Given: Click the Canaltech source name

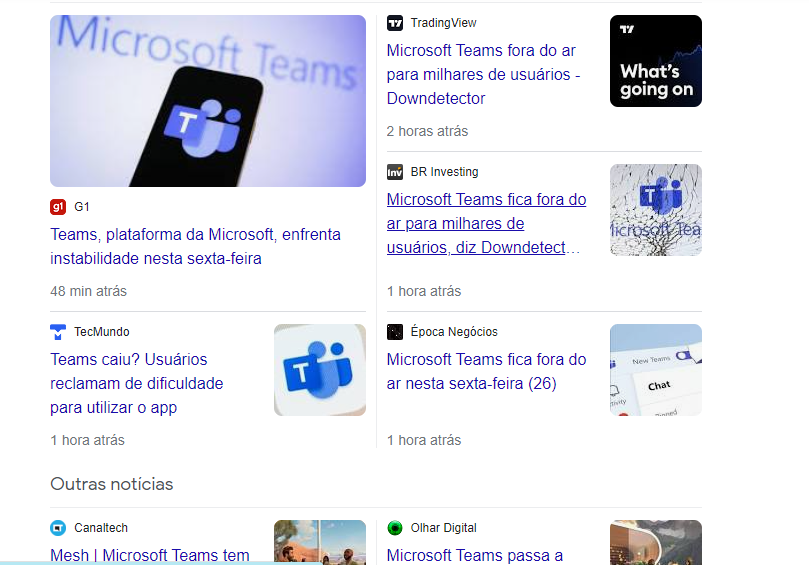Looking at the screenshot, I should tap(101, 528).
